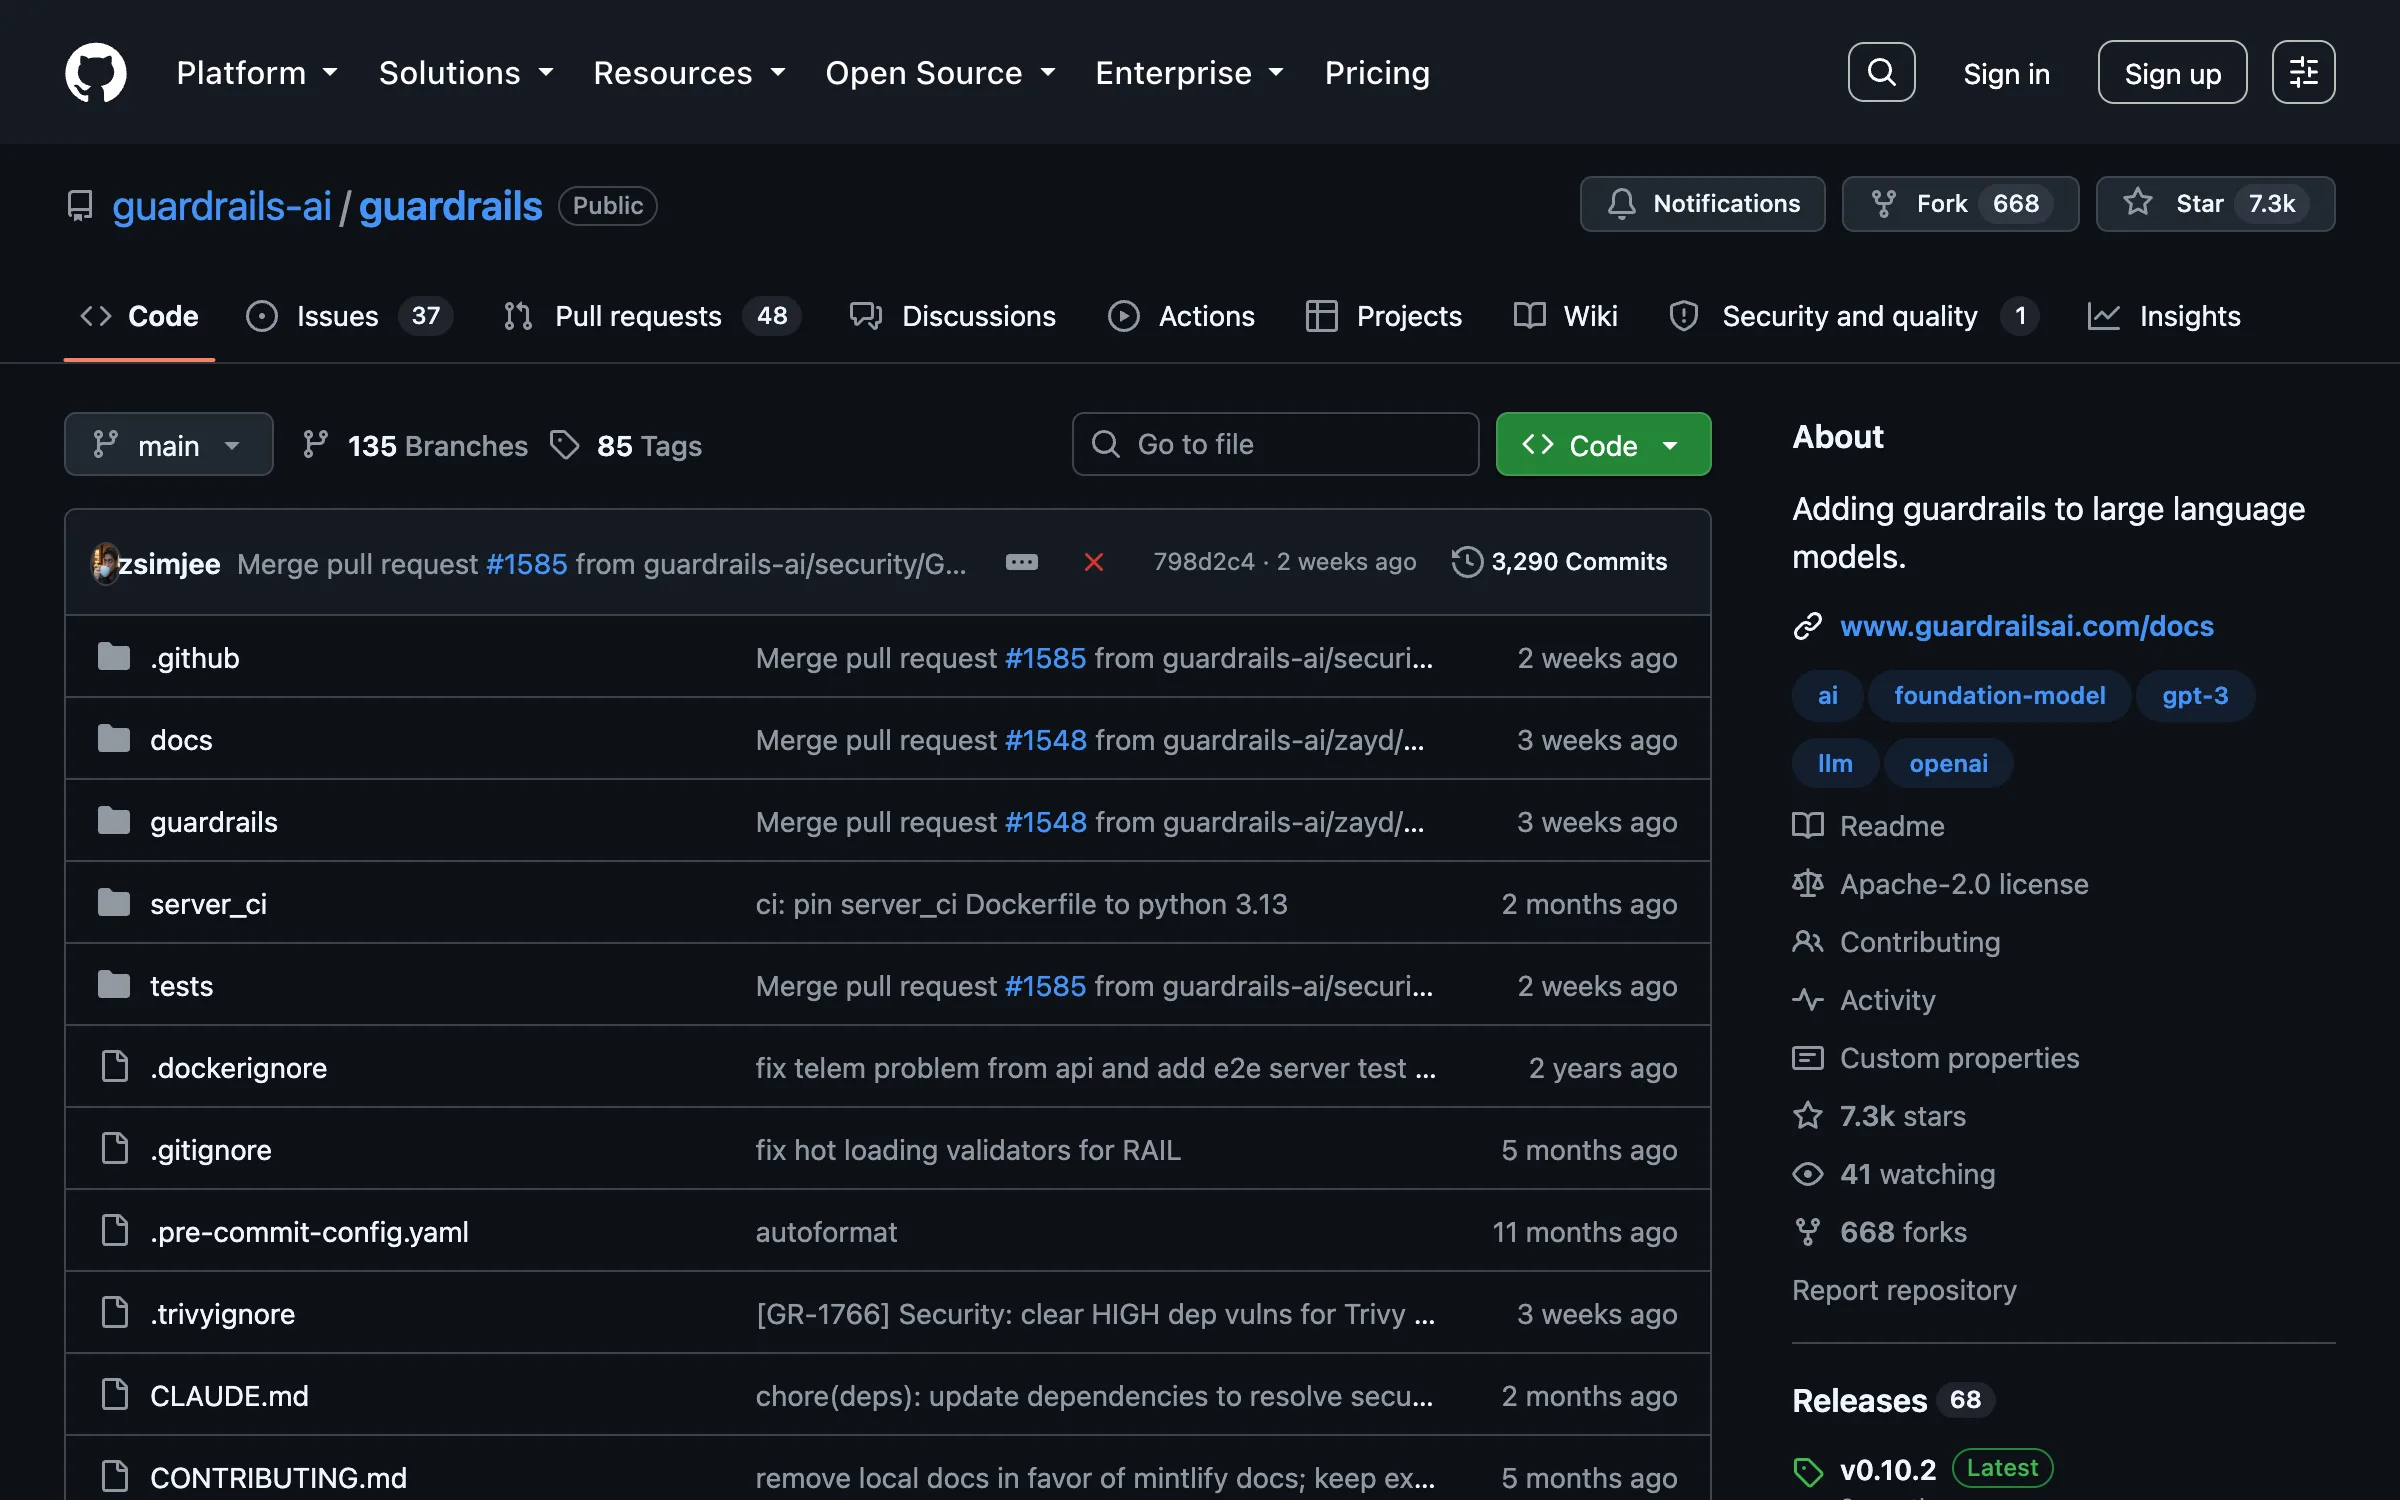Click the fork icon beside 668 forks

(1807, 1232)
